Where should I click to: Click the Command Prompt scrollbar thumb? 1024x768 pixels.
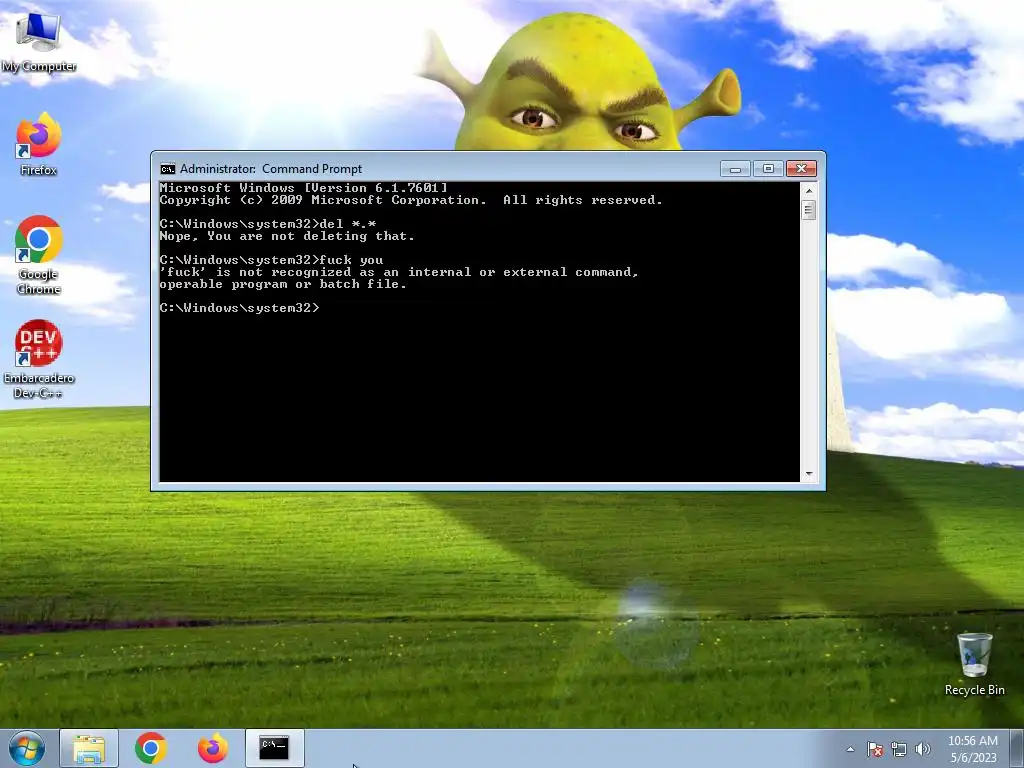click(x=808, y=210)
